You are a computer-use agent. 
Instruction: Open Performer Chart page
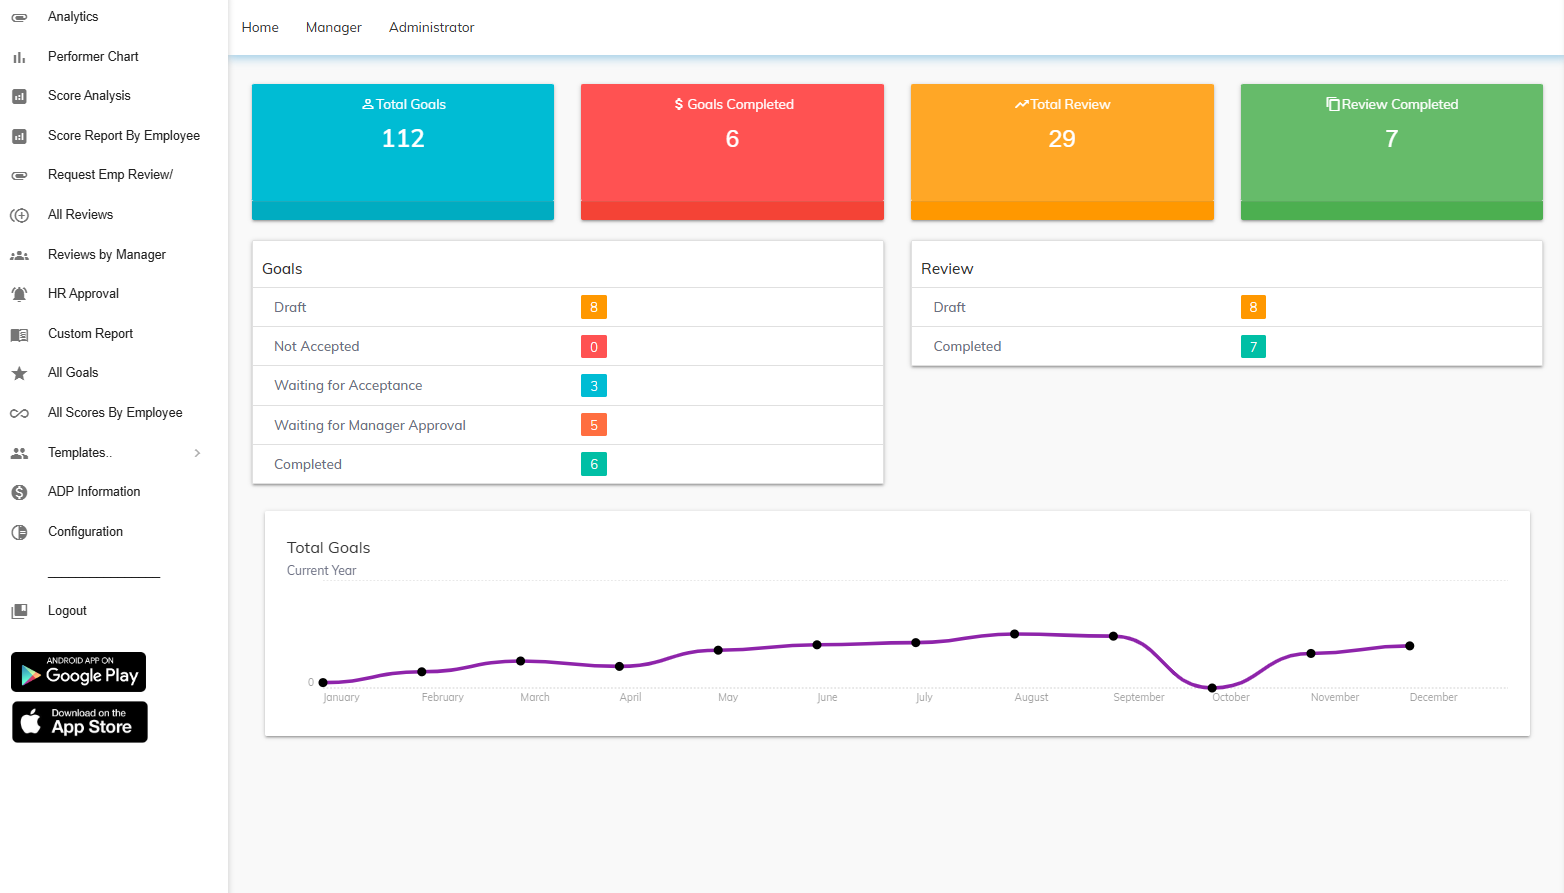pyautogui.click(x=93, y=57)
